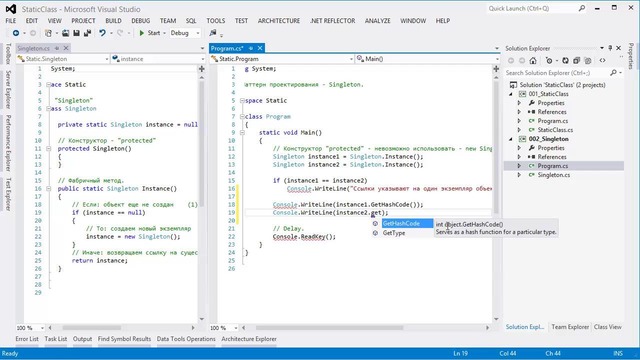Click the Redo arrow icon
This screenshot has height=360, width=640.
120,33
